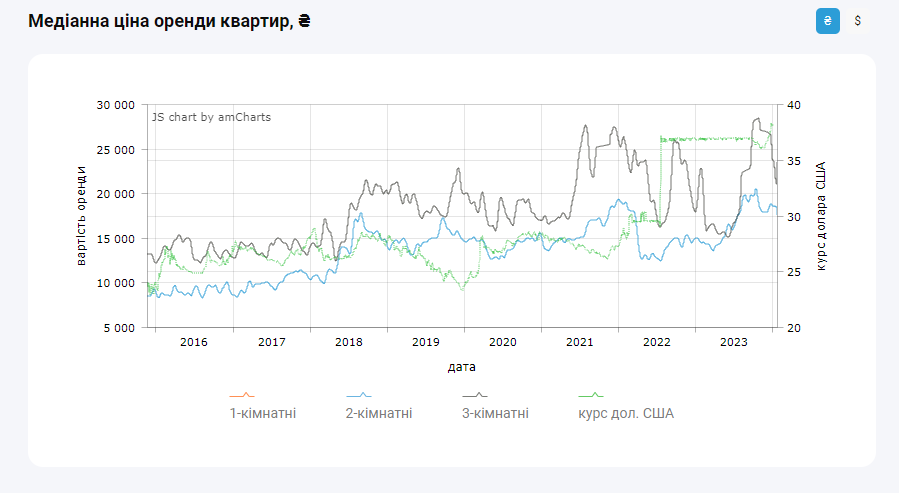Toggle the курс дол. США legend label
Image resolution: width=899 pixels, height=493 pixels.
(626, 413)
